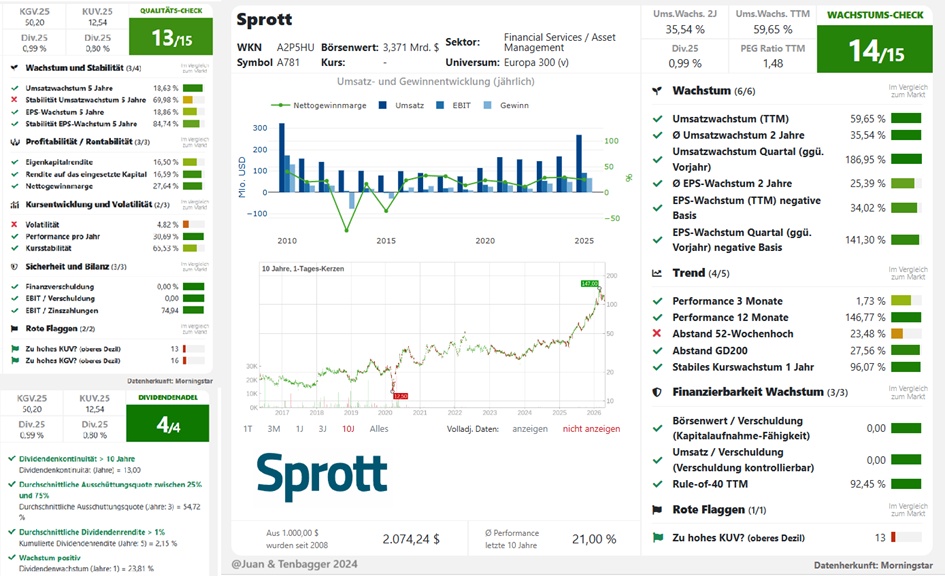Click green flag next to Zu hohes KGV?

(14, 360)
